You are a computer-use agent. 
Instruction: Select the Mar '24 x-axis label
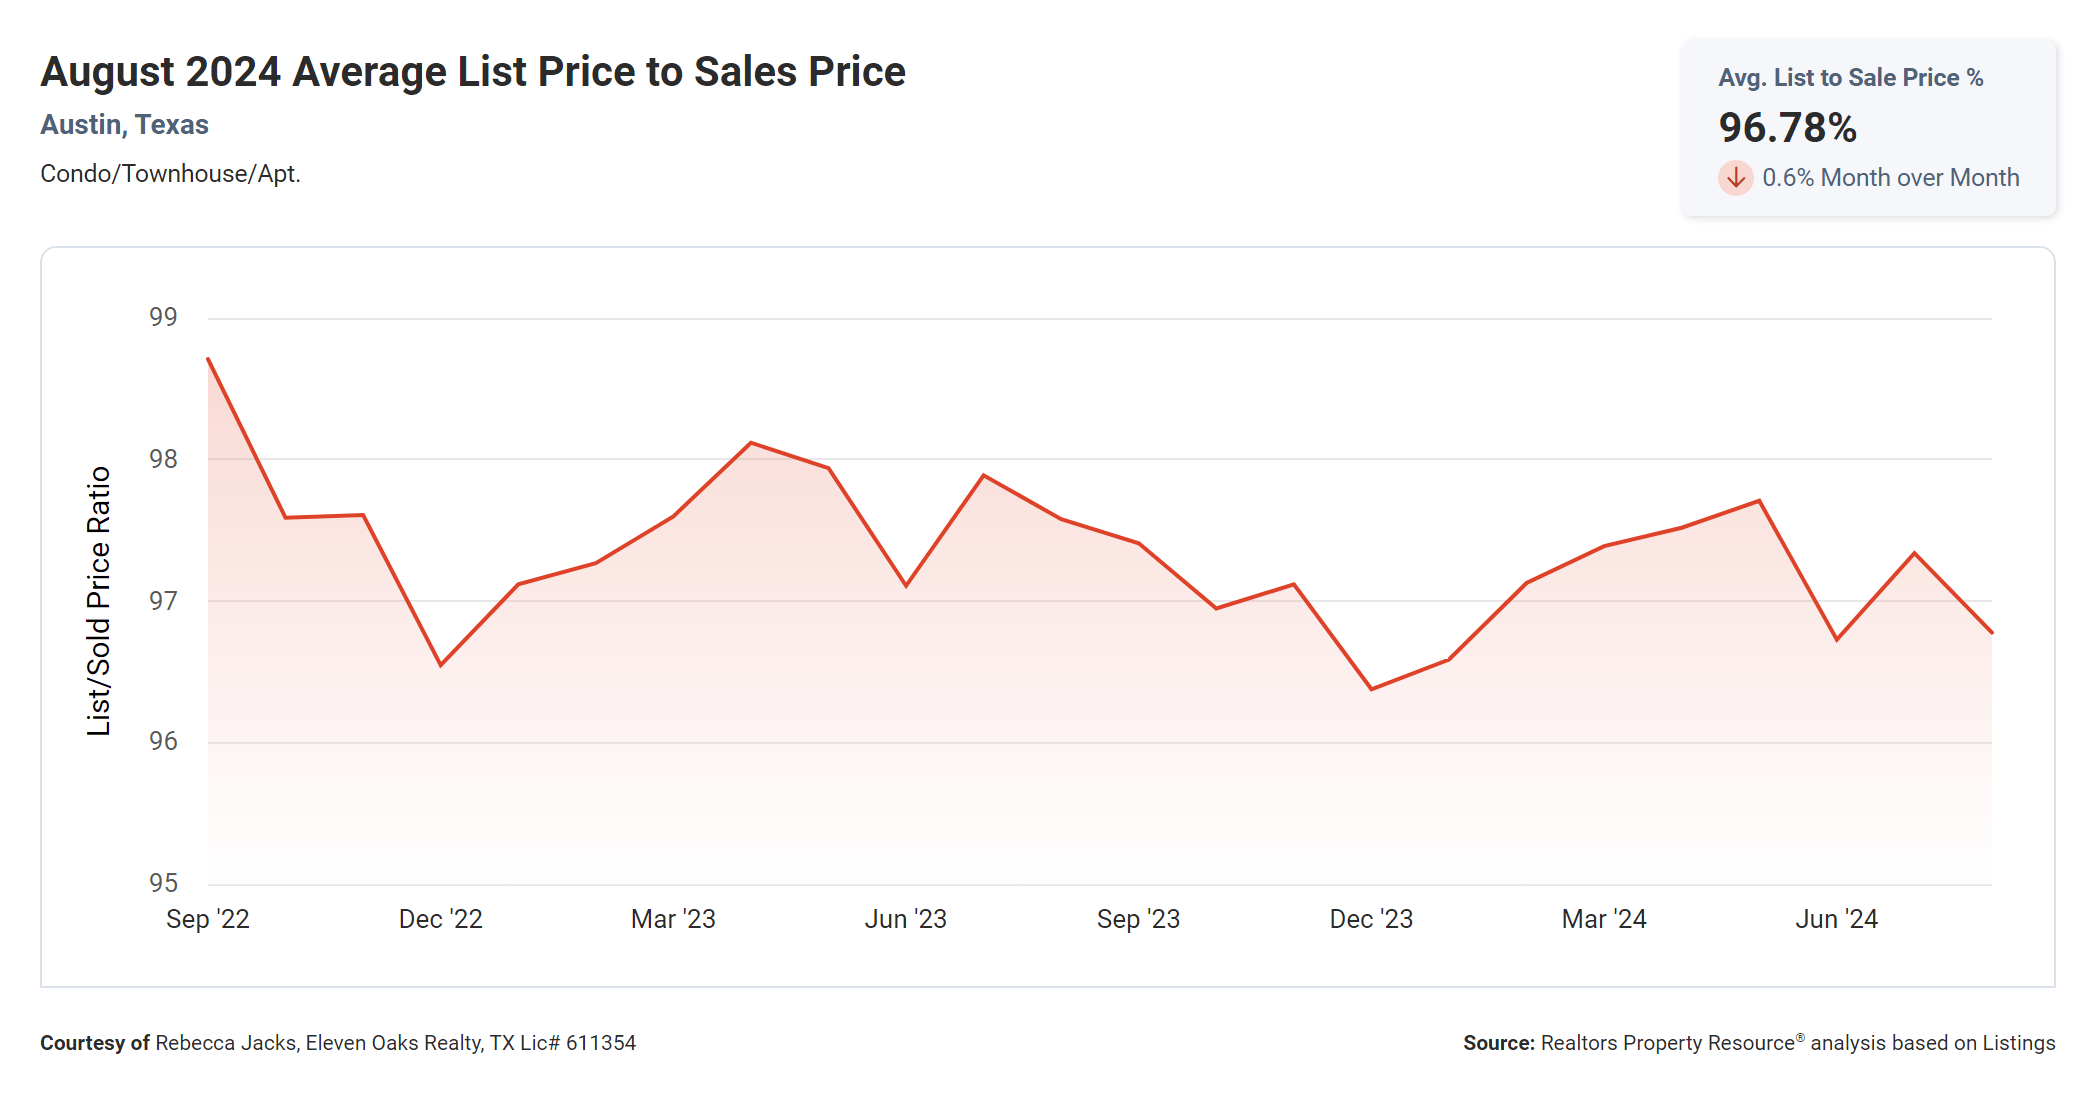[x=1604, y=919]
